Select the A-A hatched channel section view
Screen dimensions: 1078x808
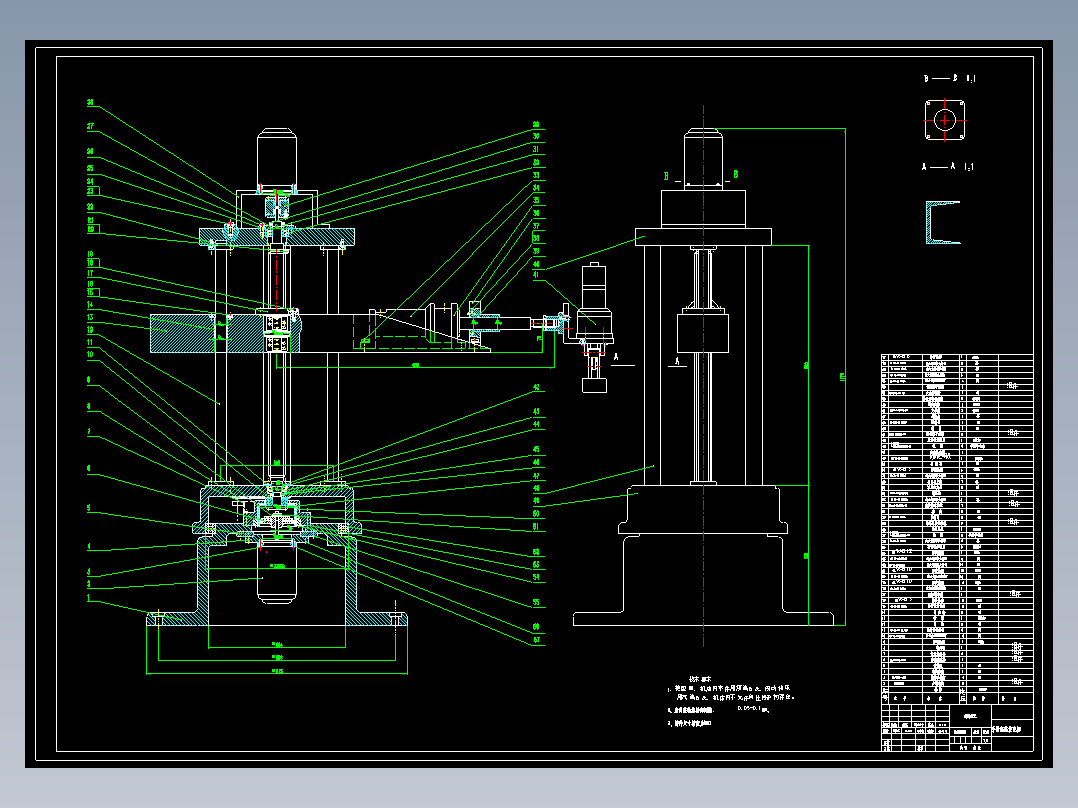[x=943, y=222]
